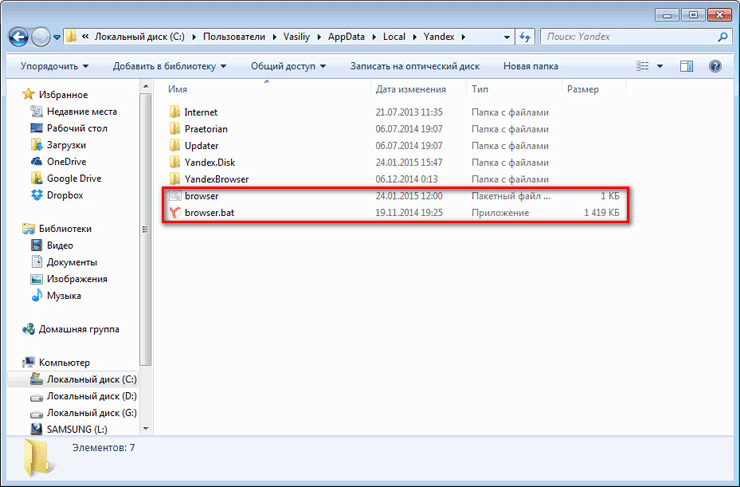Click the browser.bat Yandex icon
The width and height of the screenshot is (740, 487).
coord(175,212)
